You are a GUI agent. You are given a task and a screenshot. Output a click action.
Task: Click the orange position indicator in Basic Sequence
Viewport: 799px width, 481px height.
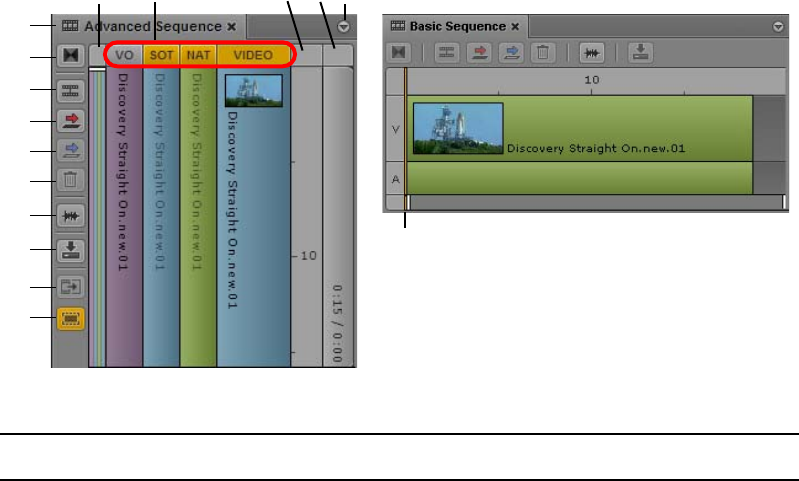pos(406,139)
